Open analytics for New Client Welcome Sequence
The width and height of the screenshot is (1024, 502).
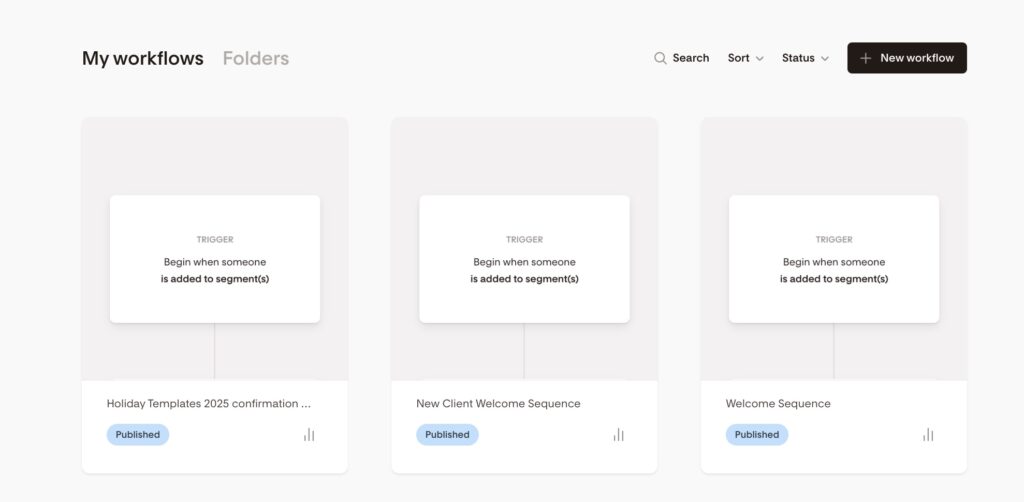618,435
